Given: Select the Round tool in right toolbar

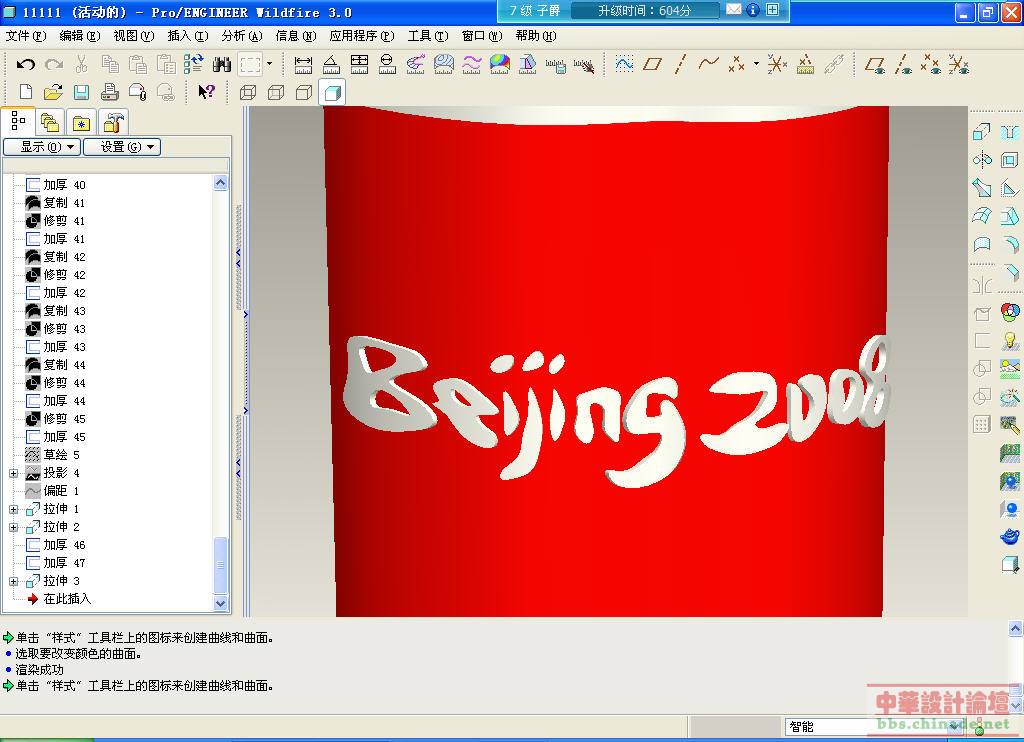Looking at the screenshot, I should 1010,244.
